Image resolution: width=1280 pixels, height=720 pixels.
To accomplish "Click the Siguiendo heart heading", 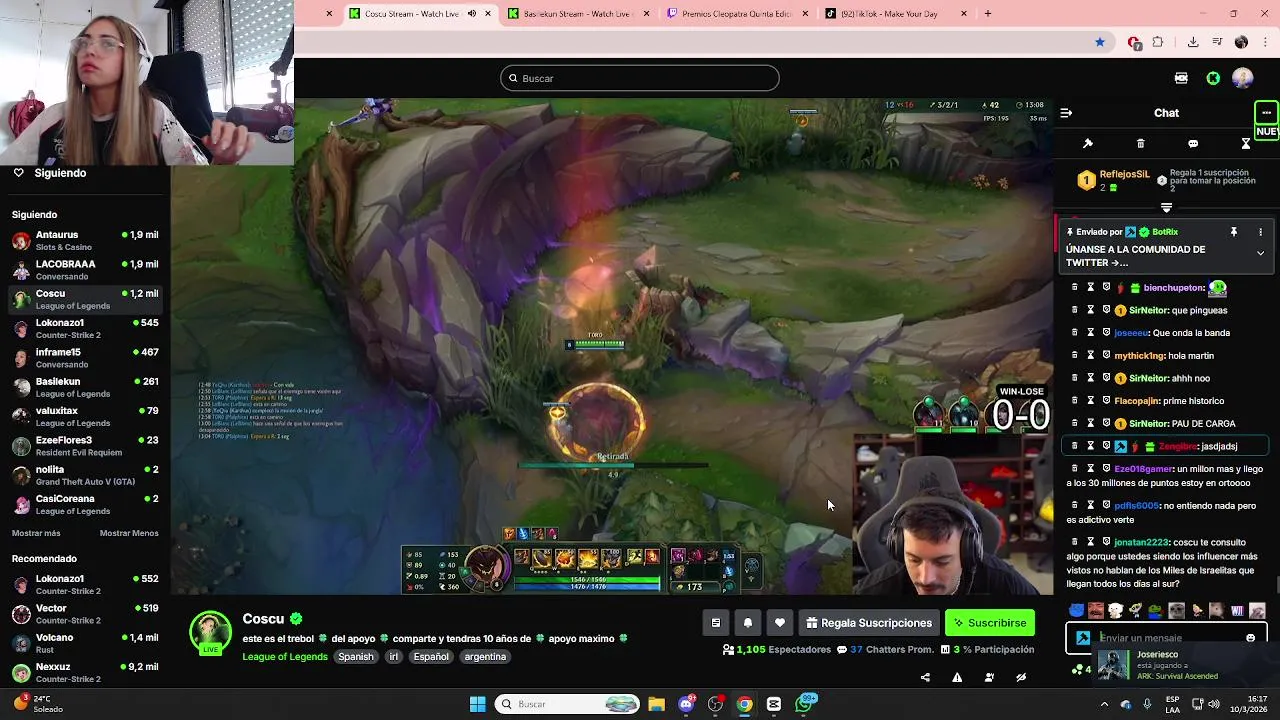I will pyautogui.click(x=50, y=173).
